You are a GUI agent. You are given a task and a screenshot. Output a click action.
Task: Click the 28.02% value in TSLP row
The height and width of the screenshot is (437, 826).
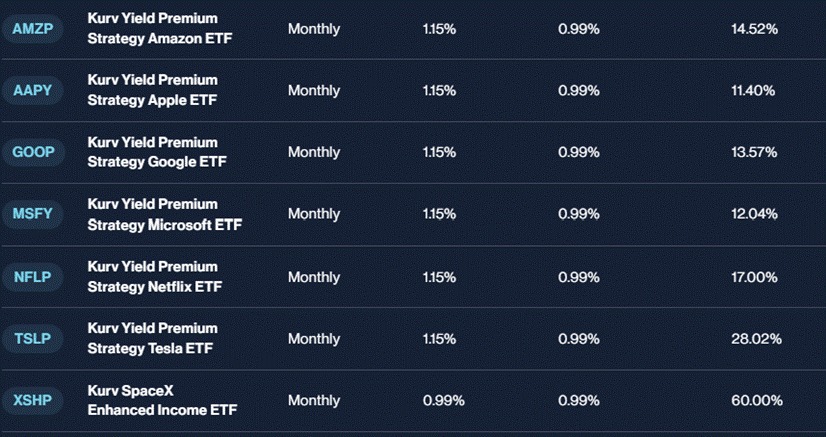point(756,339)
